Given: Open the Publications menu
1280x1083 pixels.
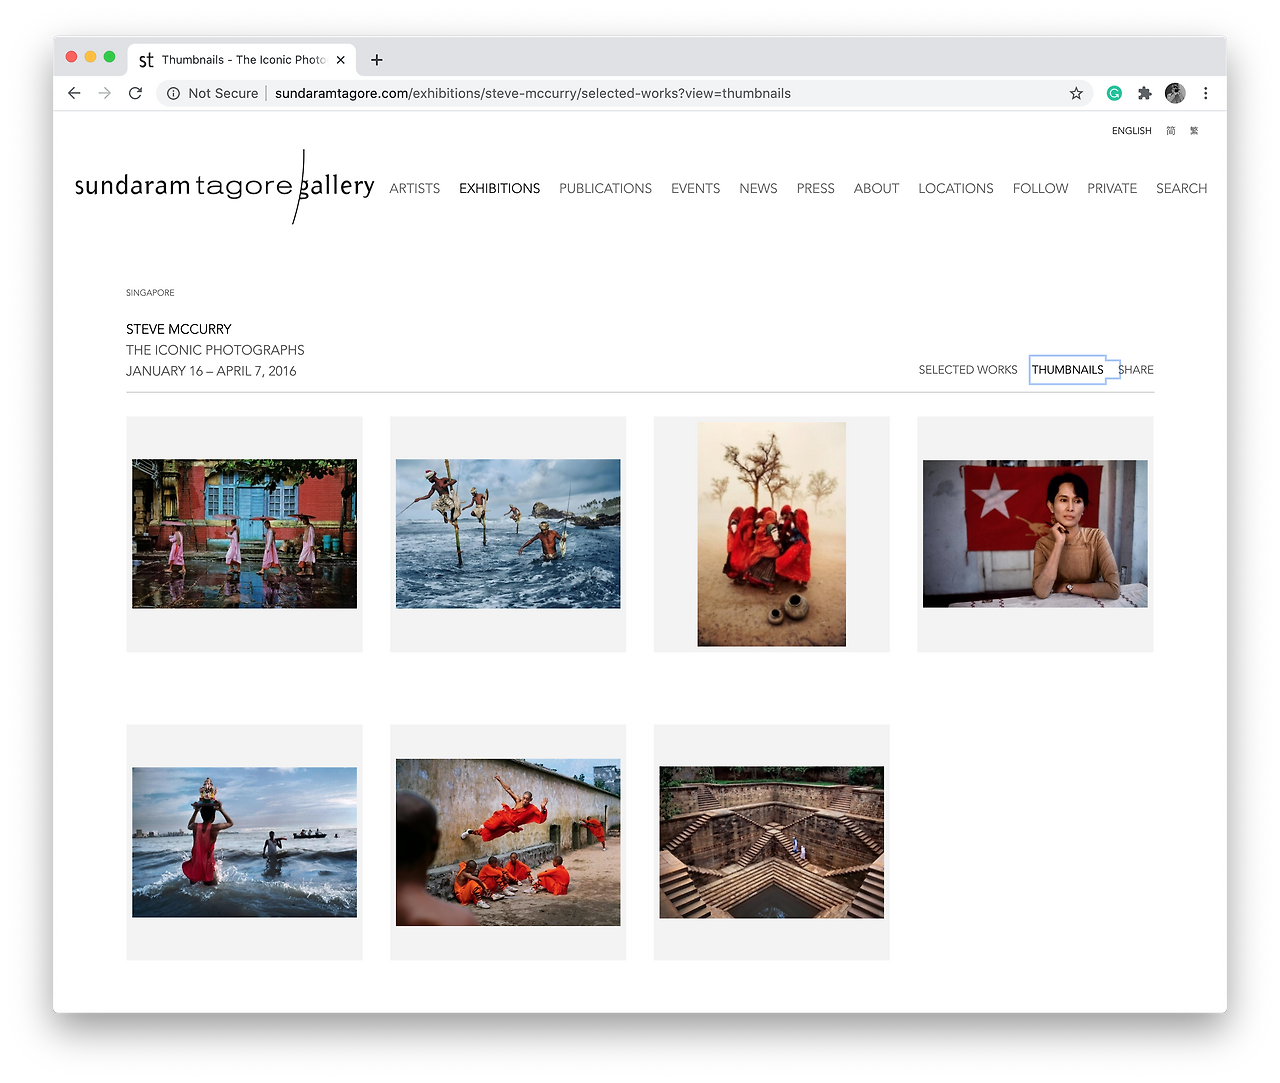Looking at the screenshot, I should coord(606,188).
